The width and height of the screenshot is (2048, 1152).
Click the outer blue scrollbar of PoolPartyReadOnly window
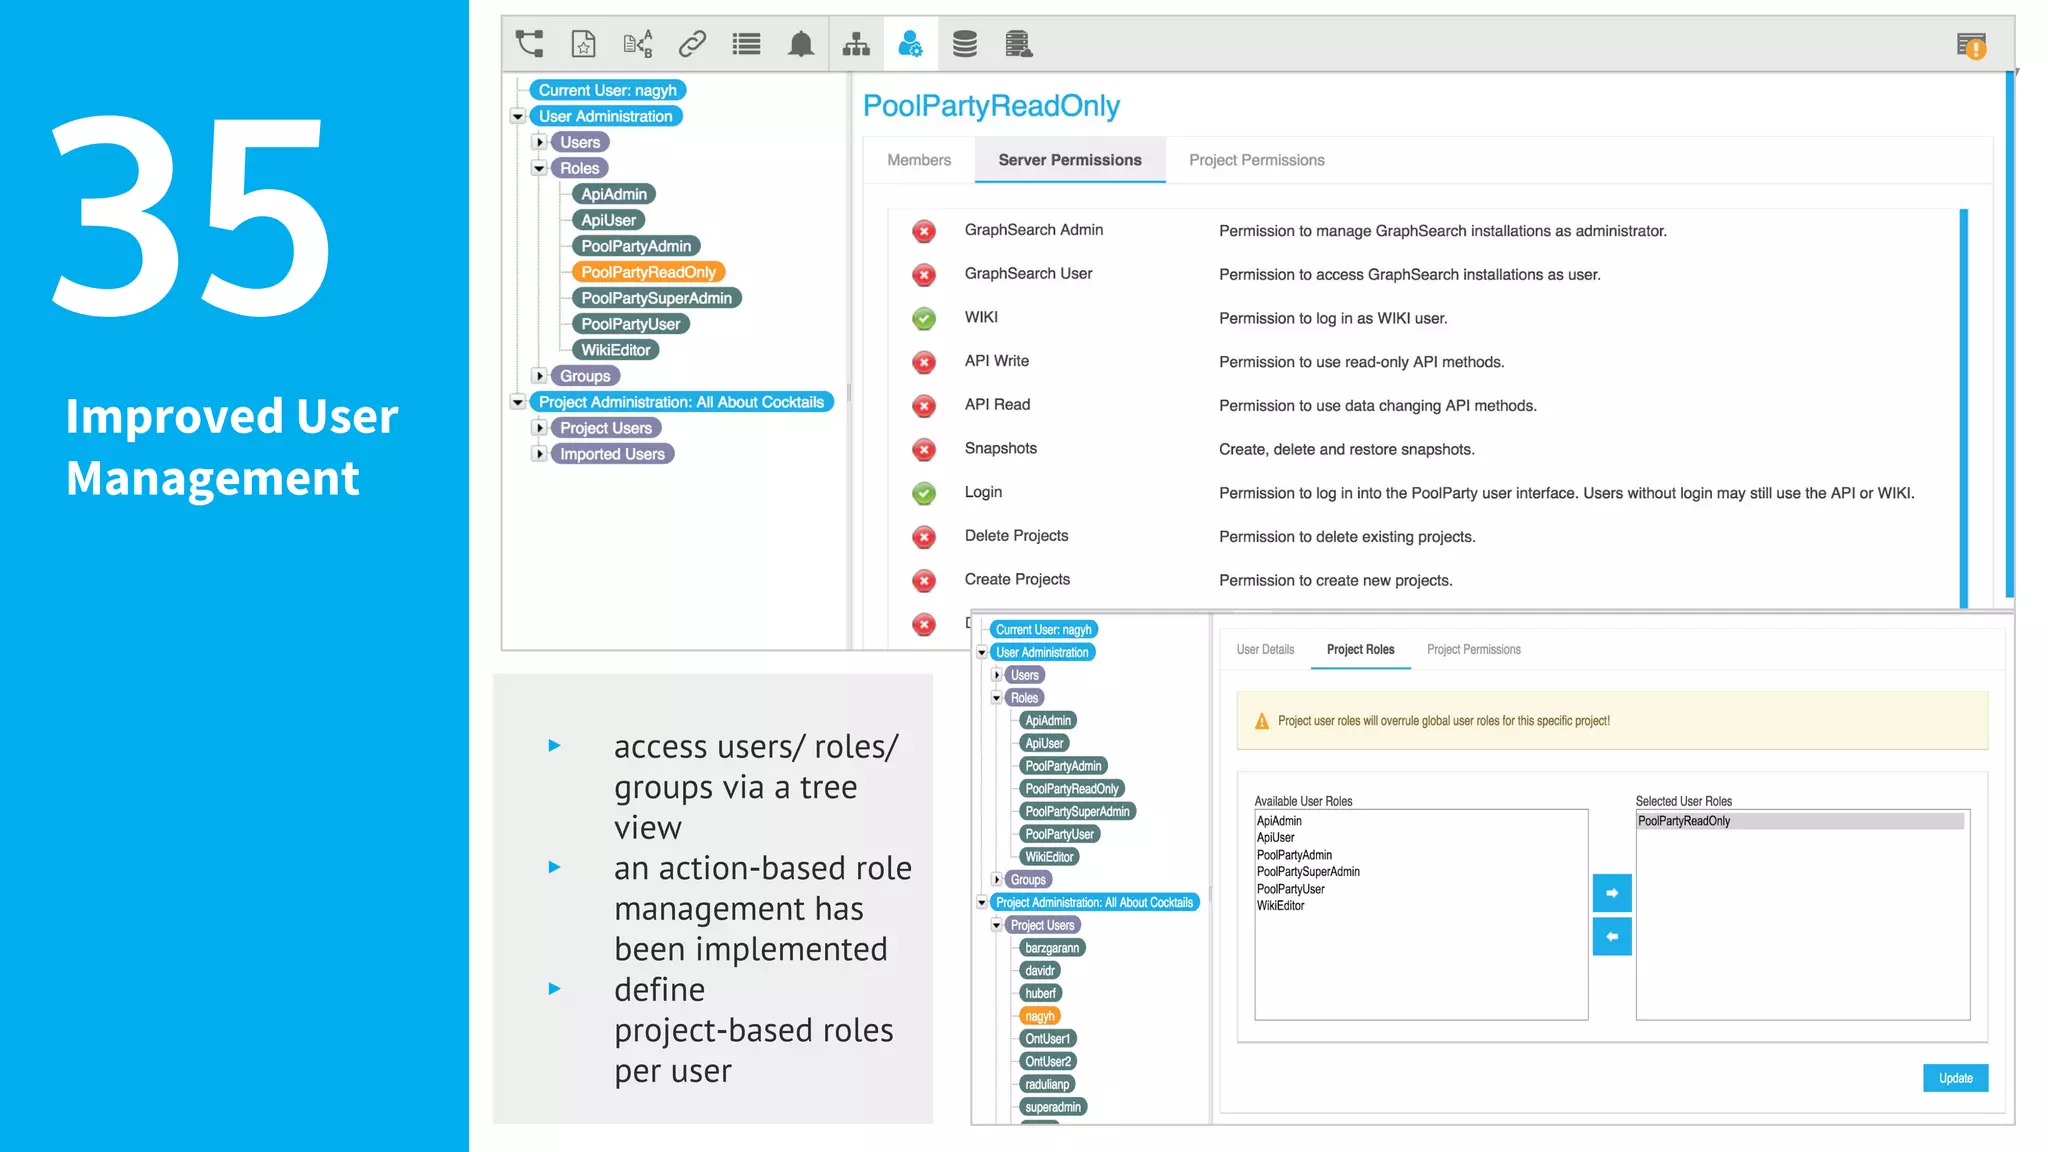point(2009,335)
